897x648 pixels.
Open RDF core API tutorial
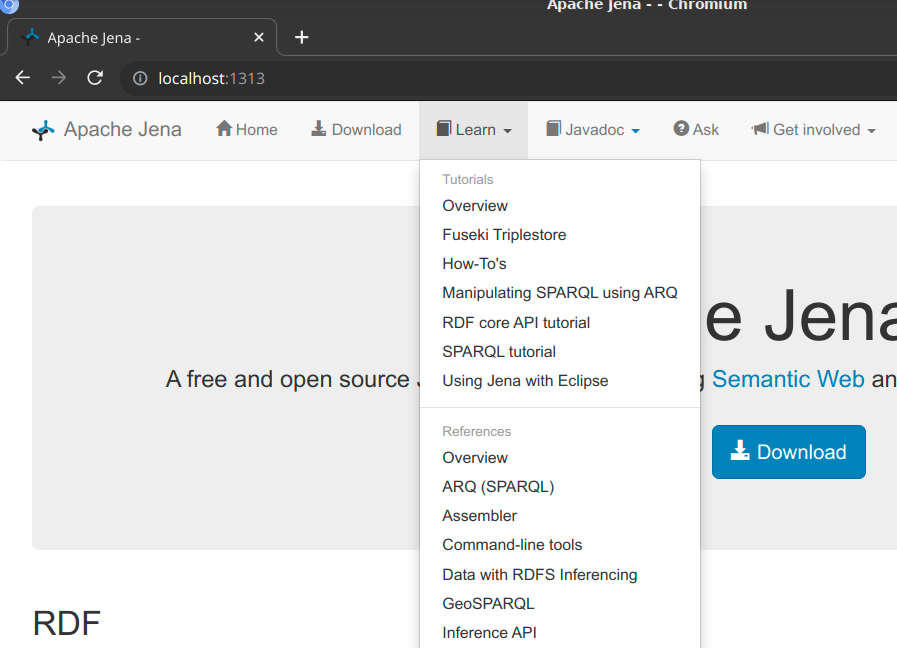tap(559, 323)
